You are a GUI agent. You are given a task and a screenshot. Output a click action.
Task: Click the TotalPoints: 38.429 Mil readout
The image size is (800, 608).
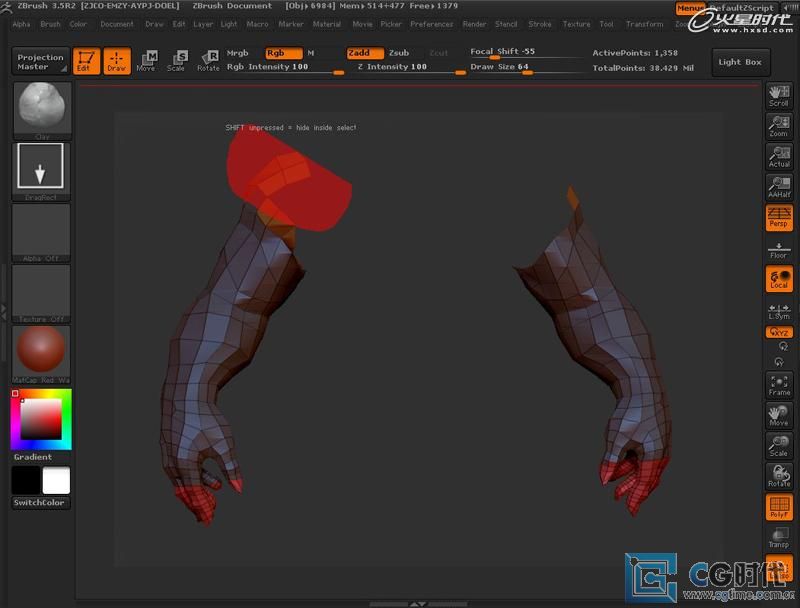(x=643, y=68)
